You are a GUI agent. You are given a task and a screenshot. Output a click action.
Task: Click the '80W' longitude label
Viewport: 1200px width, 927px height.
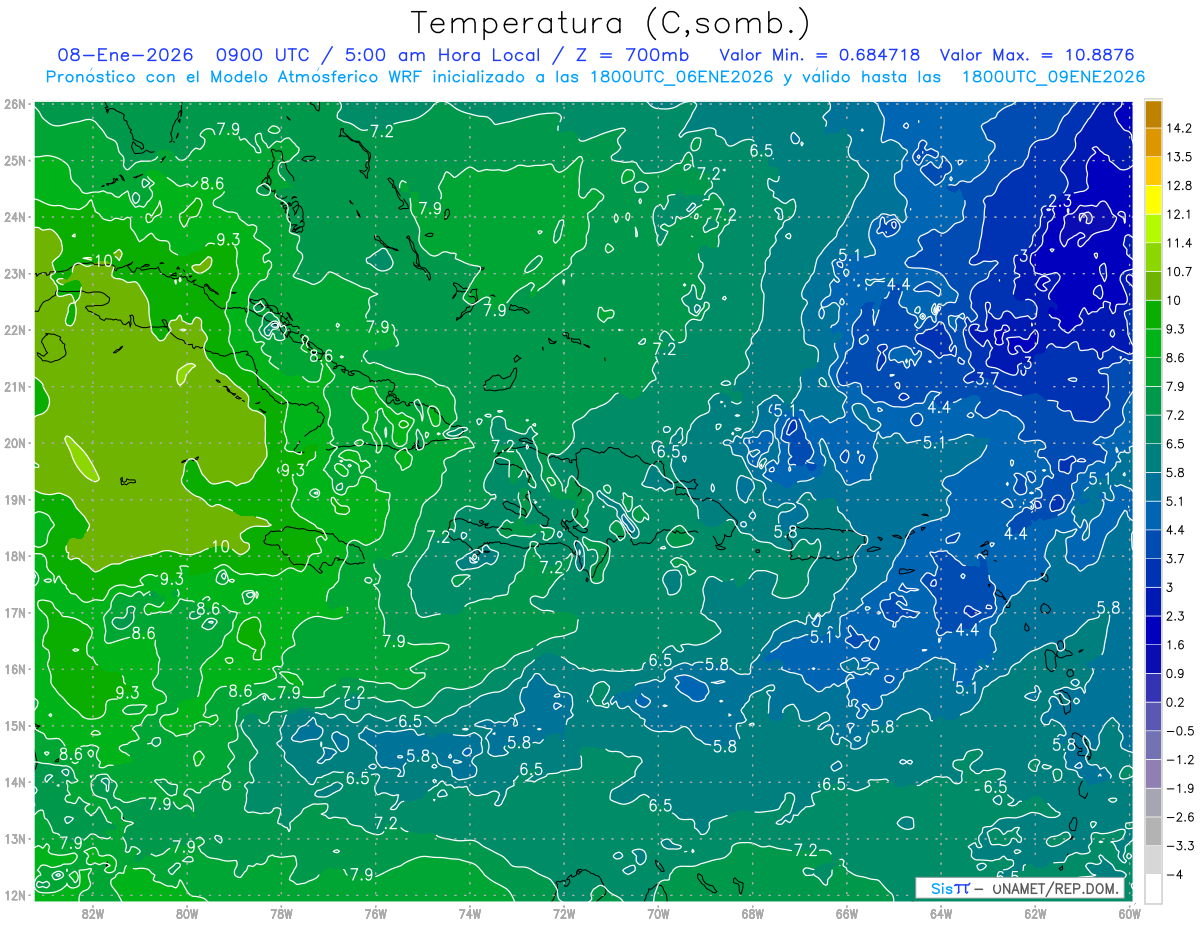point(187,914)
